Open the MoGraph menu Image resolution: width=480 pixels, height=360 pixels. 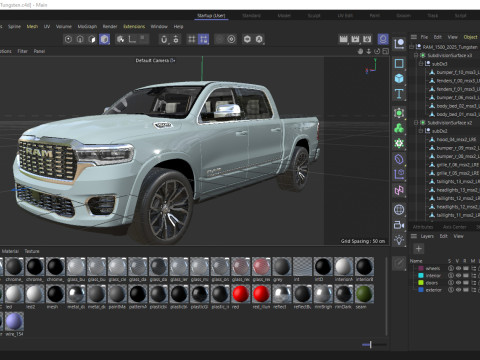[87, 26]
